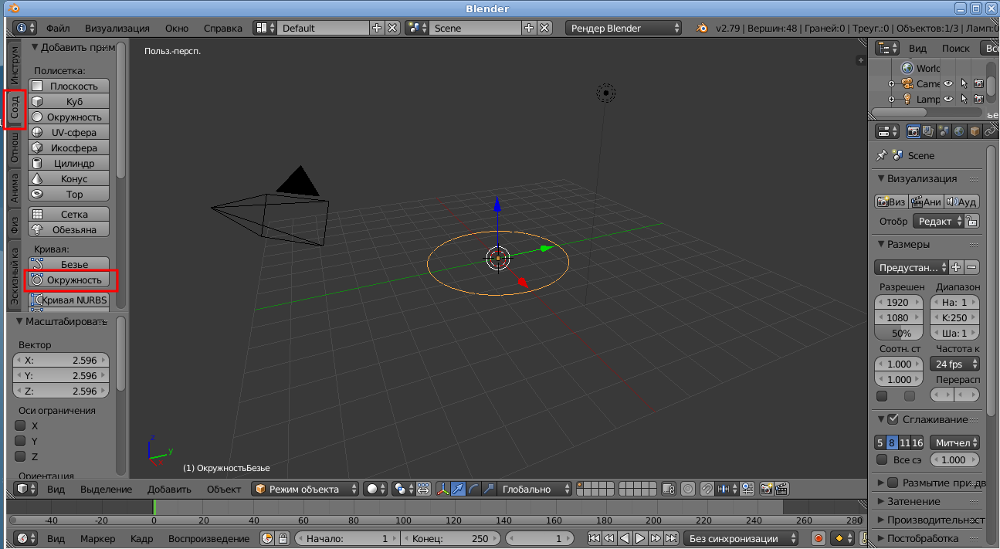Screen dimensions: 1000x549
Task: Open the Редакт display dropdown
Action: (939, 221)
